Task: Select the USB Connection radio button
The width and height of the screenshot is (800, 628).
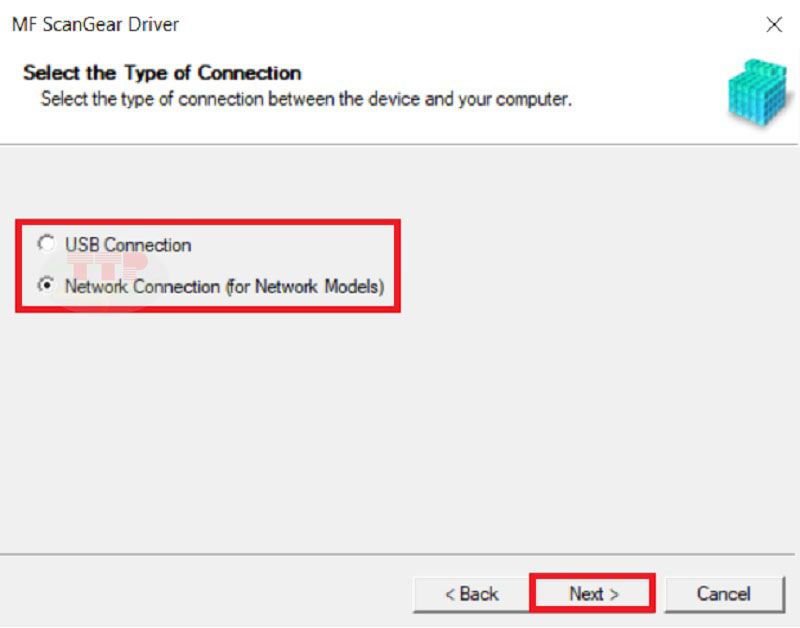Action: point(46,244)
